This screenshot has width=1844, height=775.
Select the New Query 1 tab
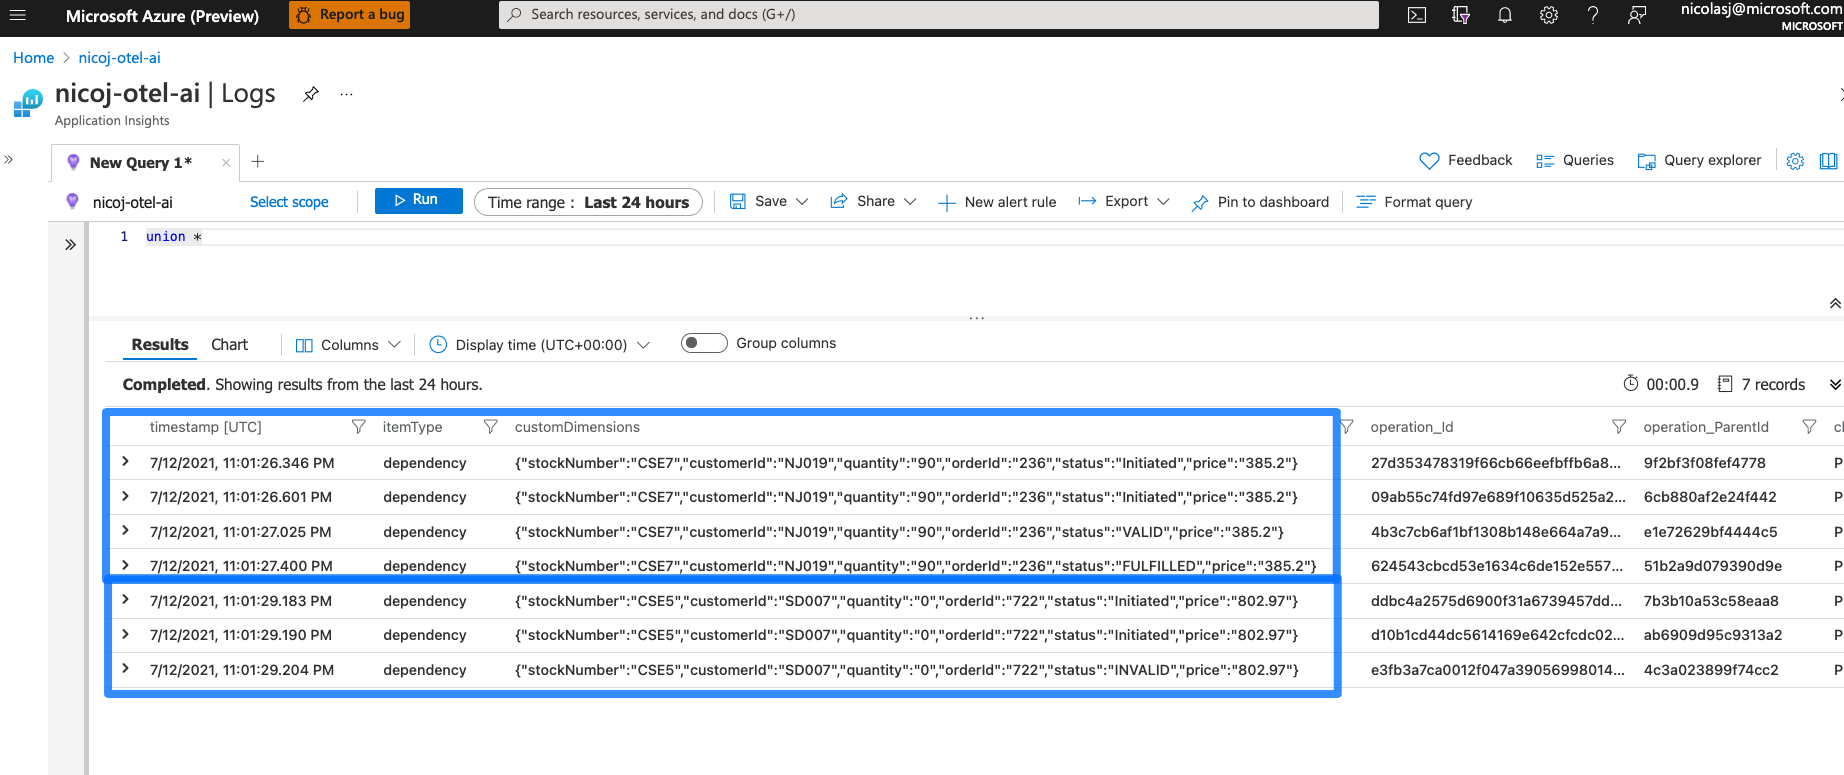click(140, 163)
